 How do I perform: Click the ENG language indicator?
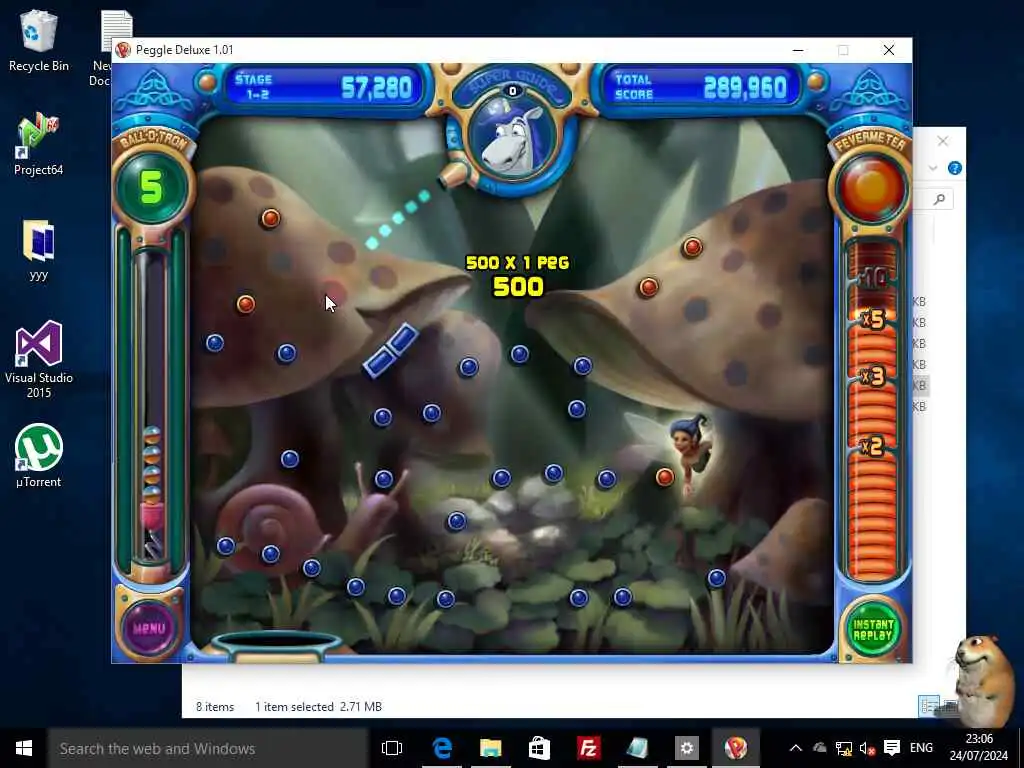[921, 748]
